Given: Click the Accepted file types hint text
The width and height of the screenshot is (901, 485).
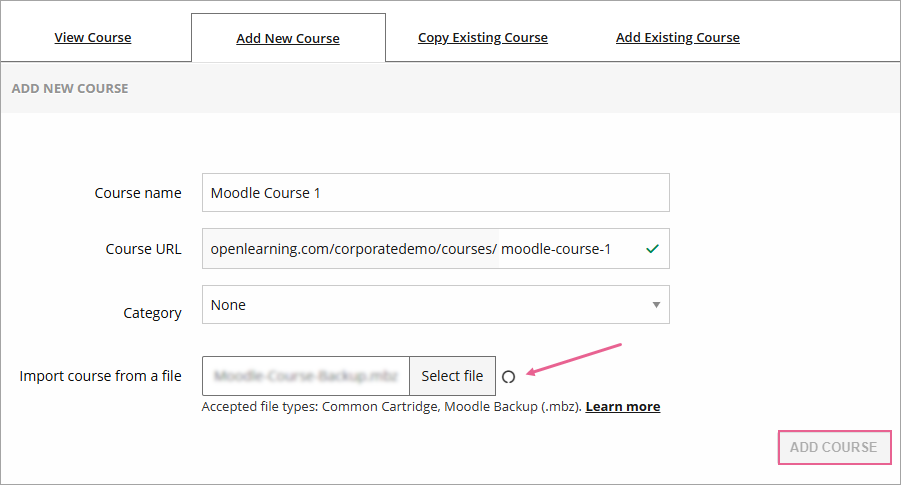Looking at the screenshot, I should [391, 407].
